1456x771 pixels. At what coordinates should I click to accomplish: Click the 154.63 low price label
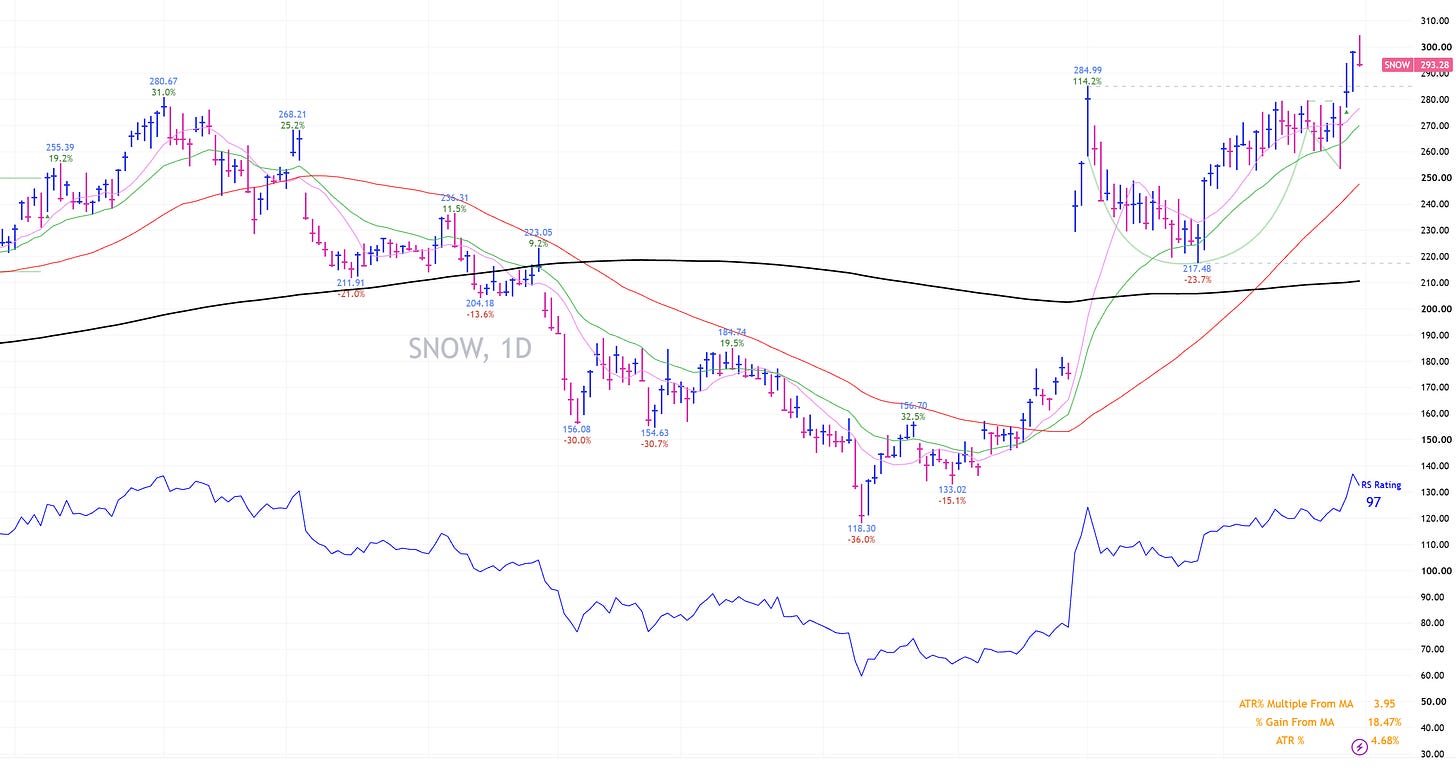pyautogui.click(x=656, y=433)
